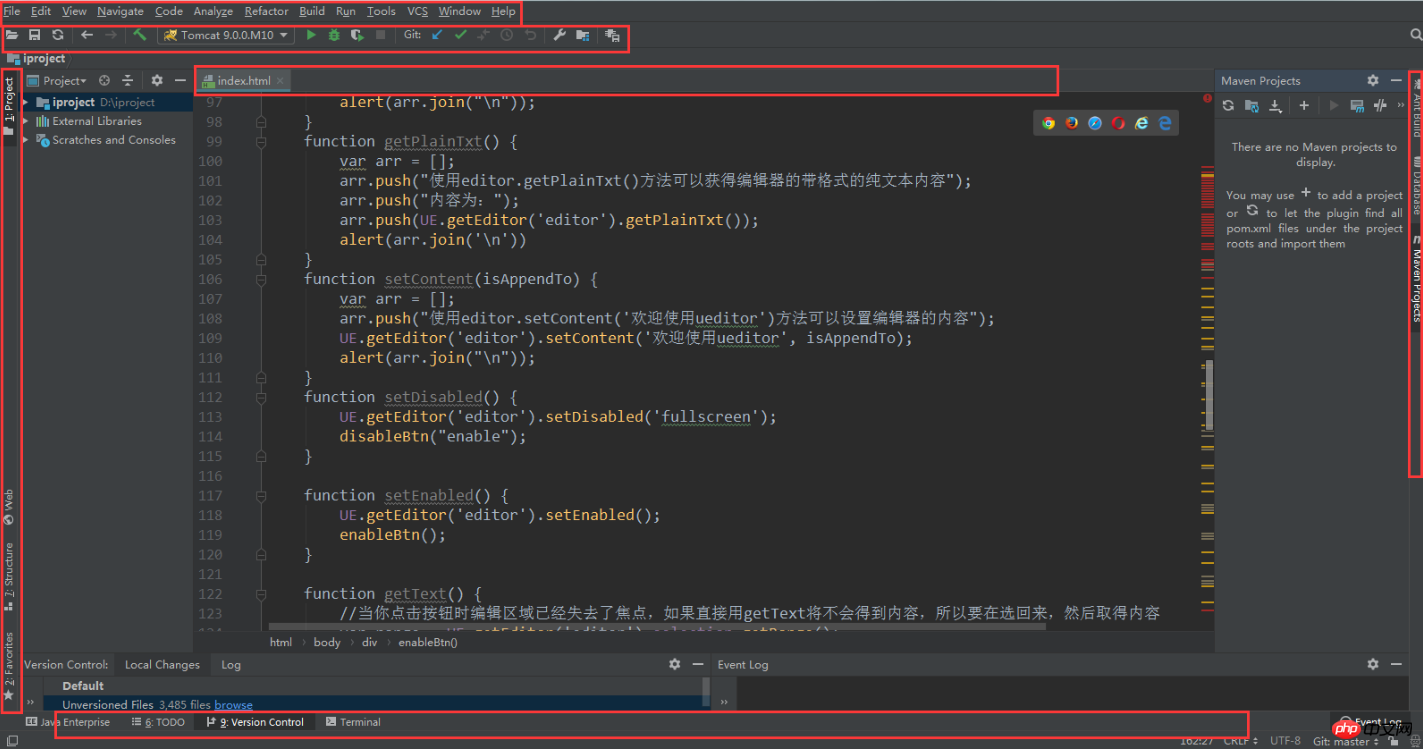
Task: Hide the Maven Projects panel
Action: tap(1396, 80)
